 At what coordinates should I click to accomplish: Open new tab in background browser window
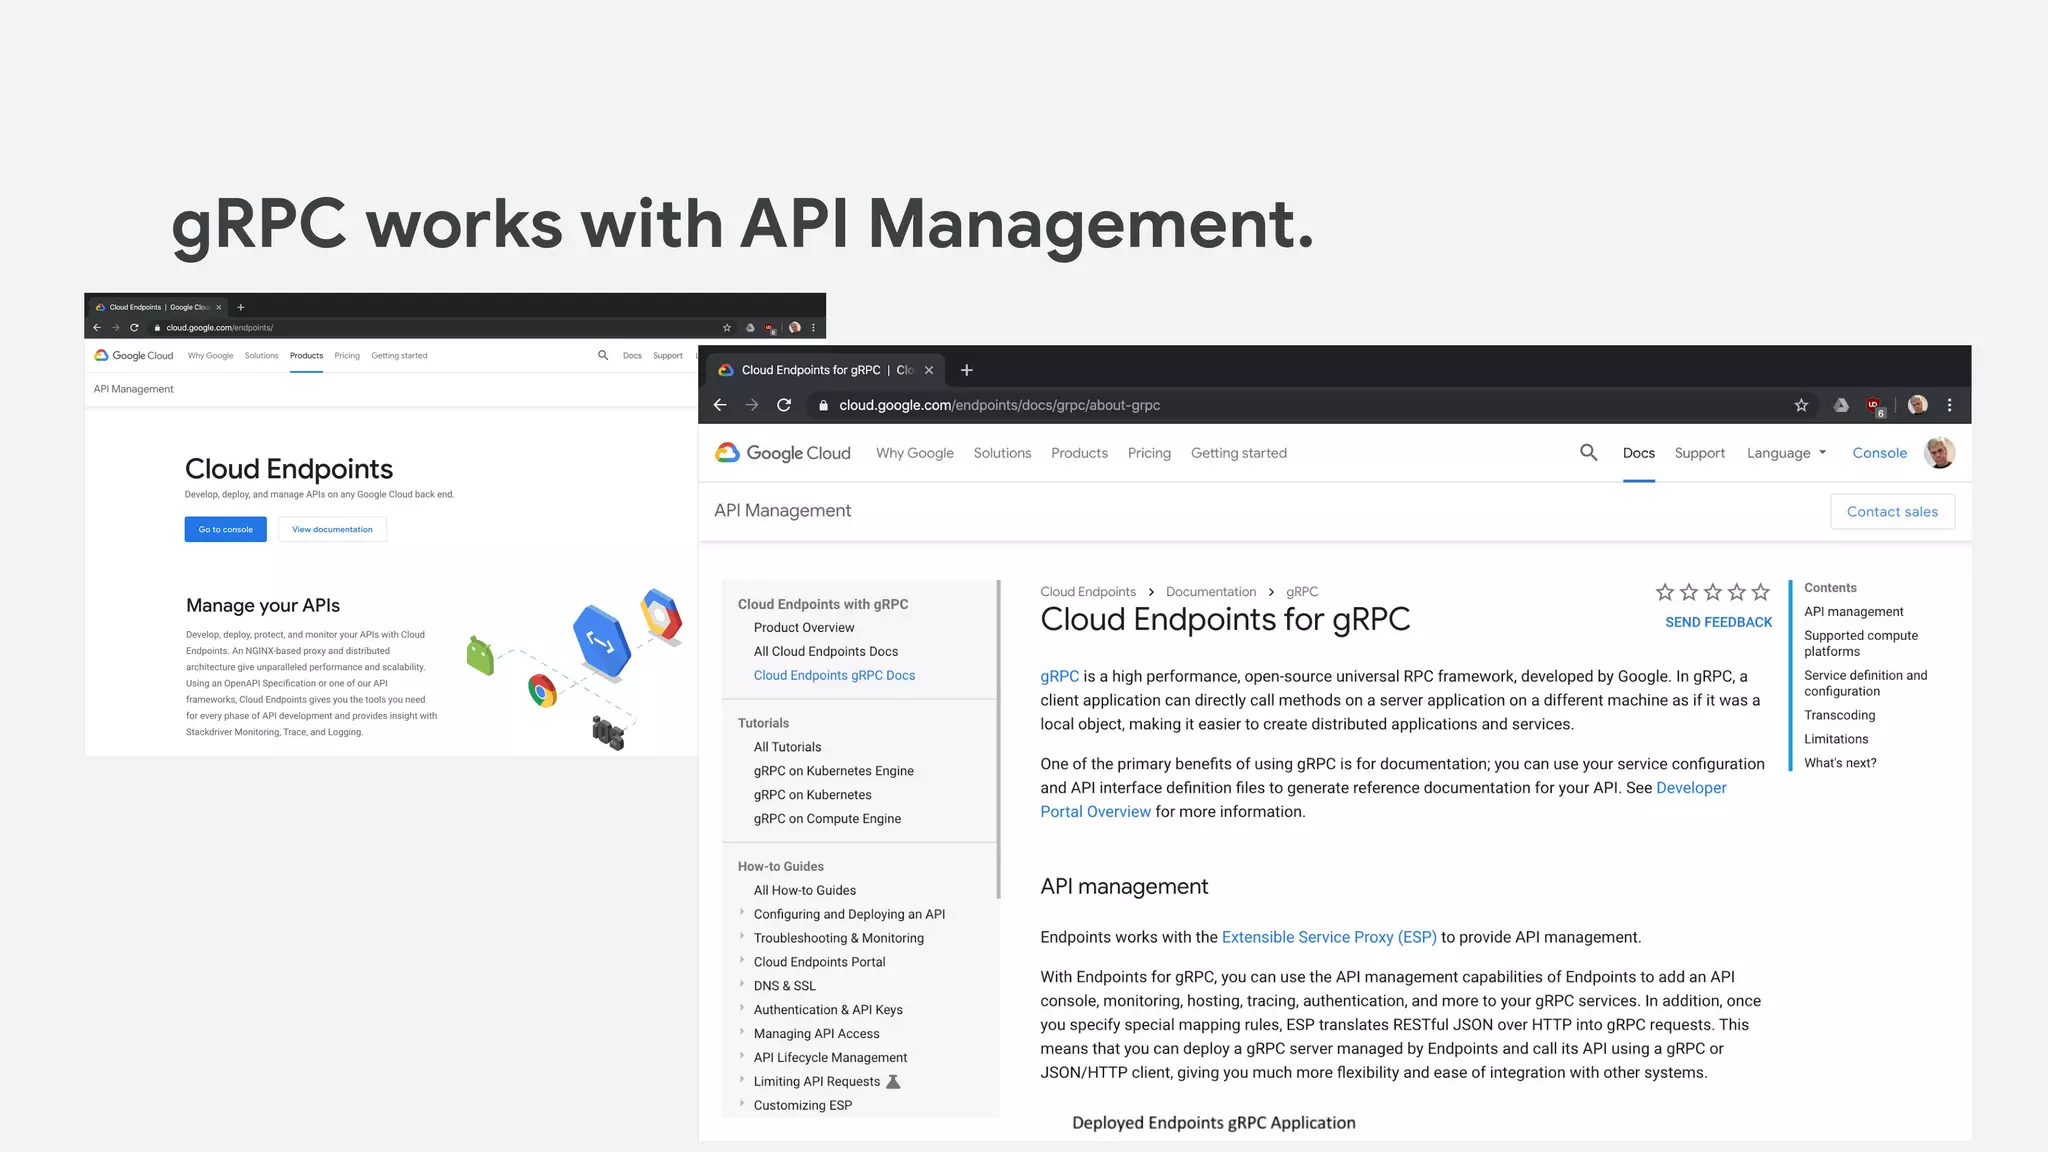(x=240, y=307)
